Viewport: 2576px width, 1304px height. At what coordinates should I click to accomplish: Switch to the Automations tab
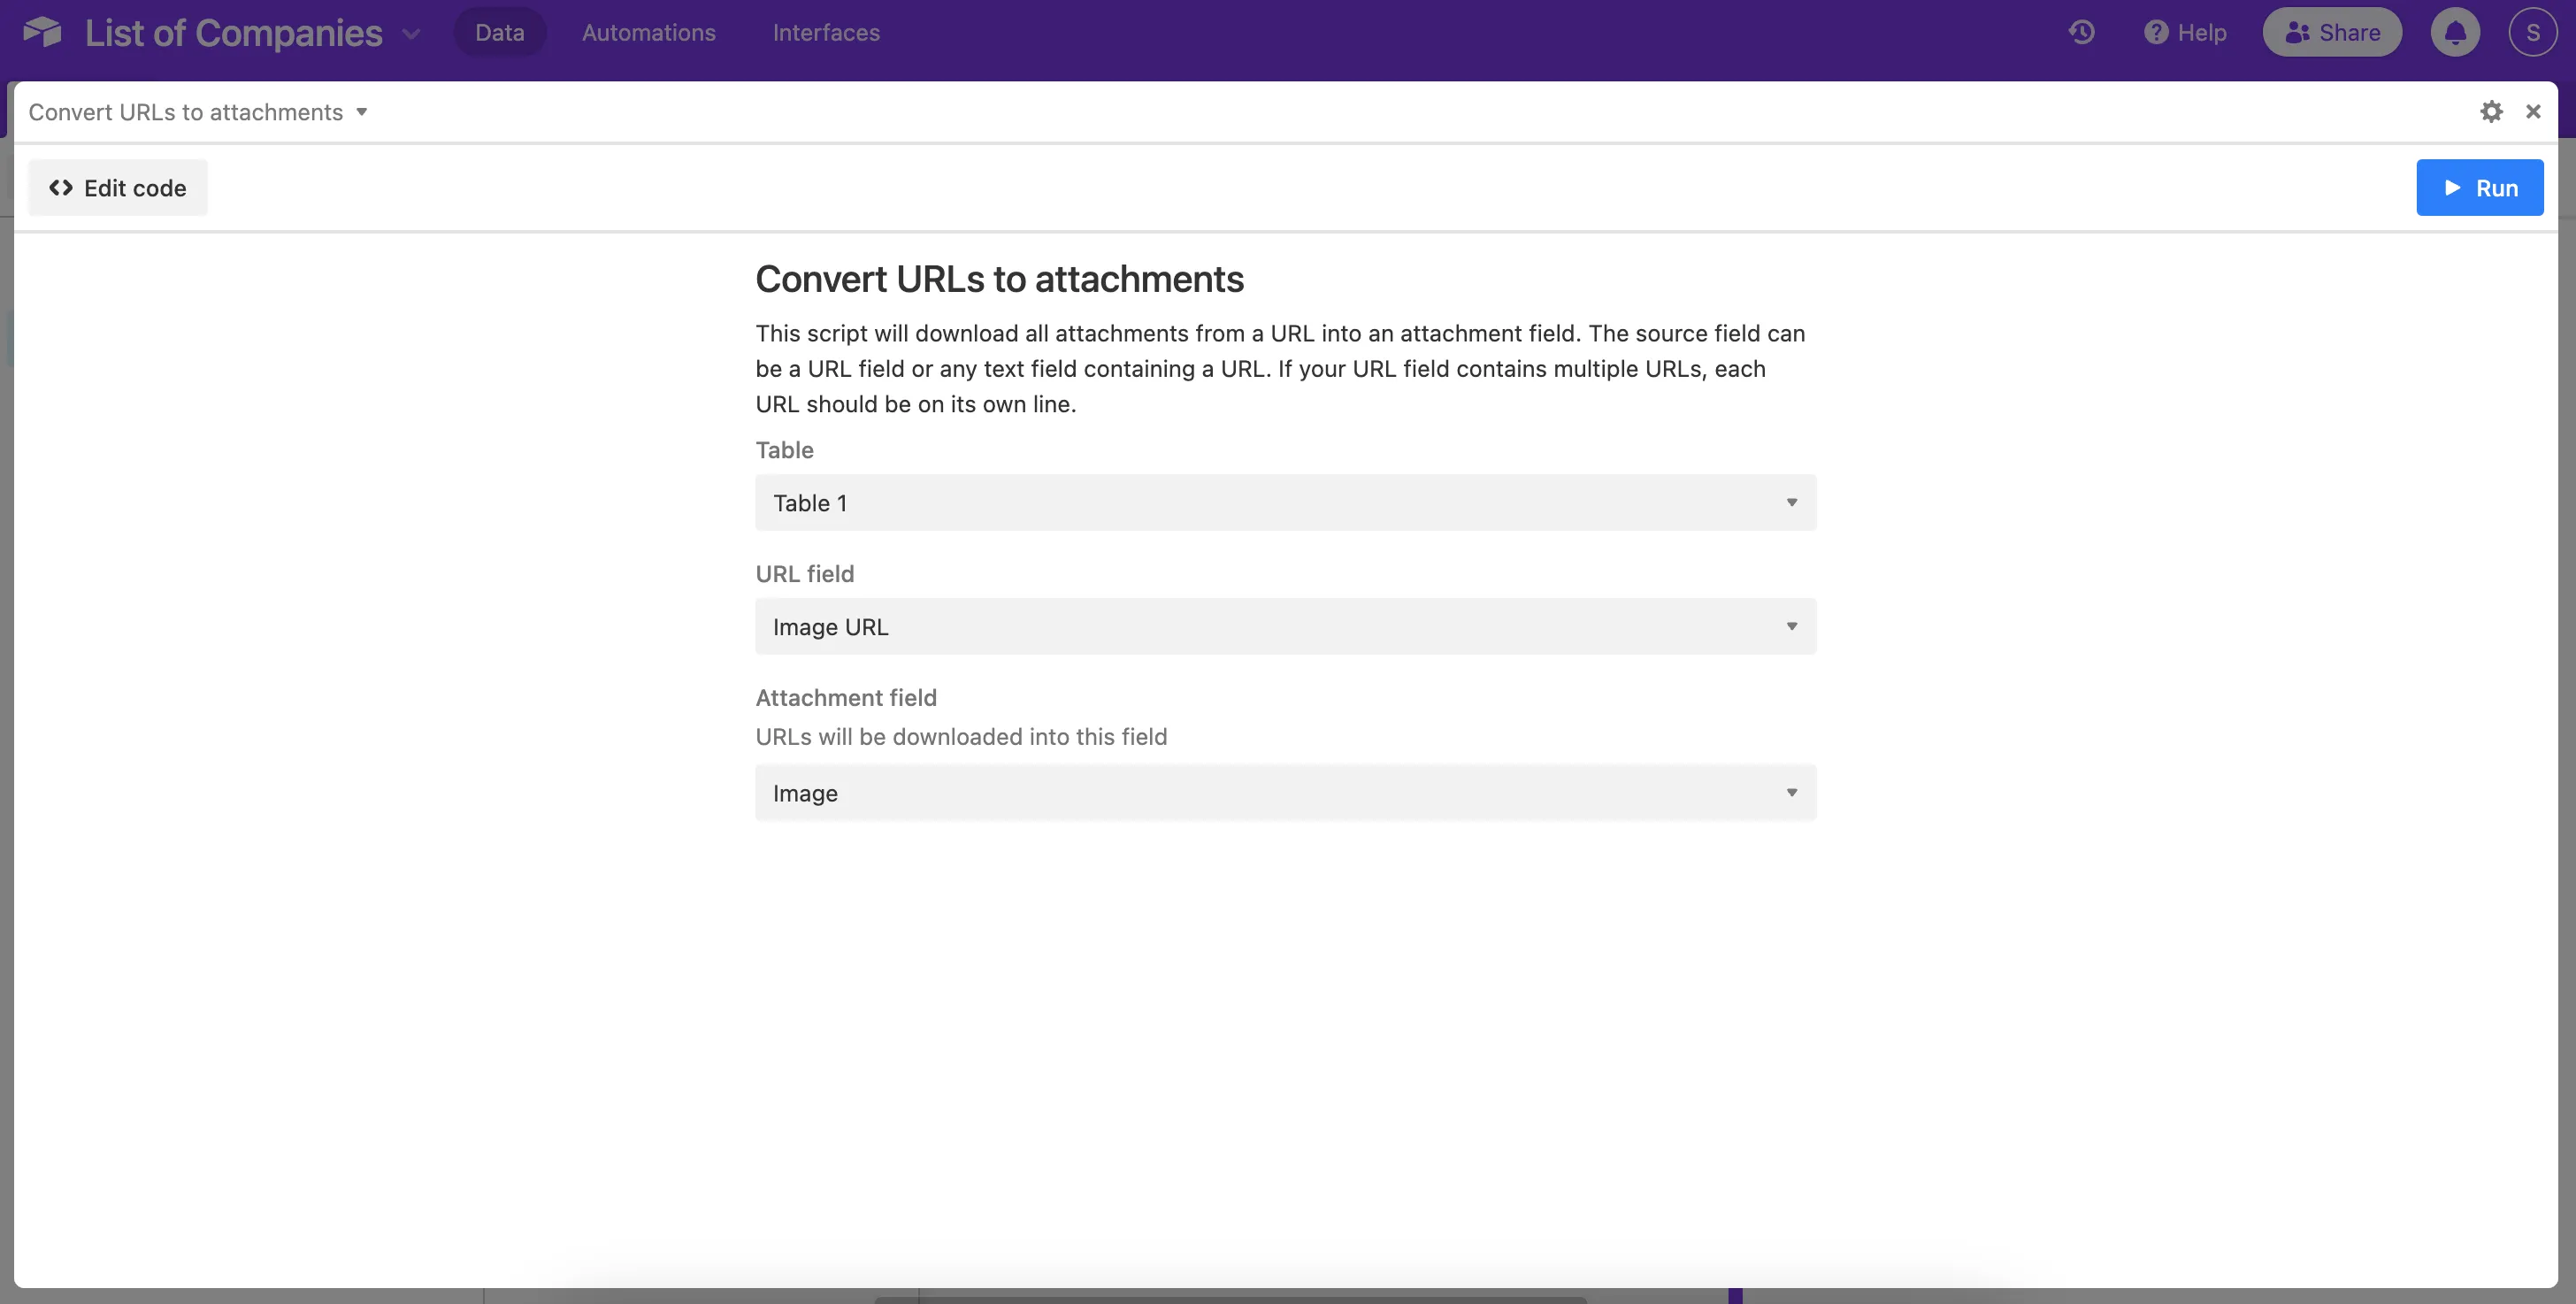point(648,32)
